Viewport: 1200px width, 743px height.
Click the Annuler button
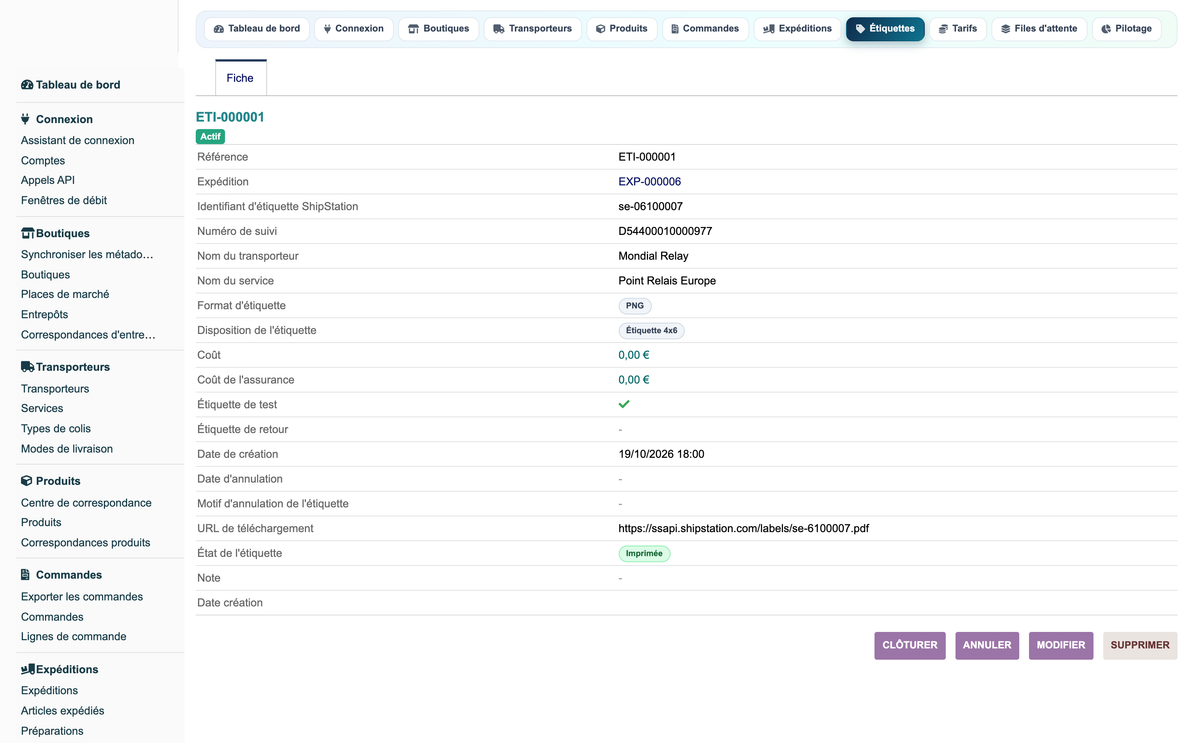[987, 645]
